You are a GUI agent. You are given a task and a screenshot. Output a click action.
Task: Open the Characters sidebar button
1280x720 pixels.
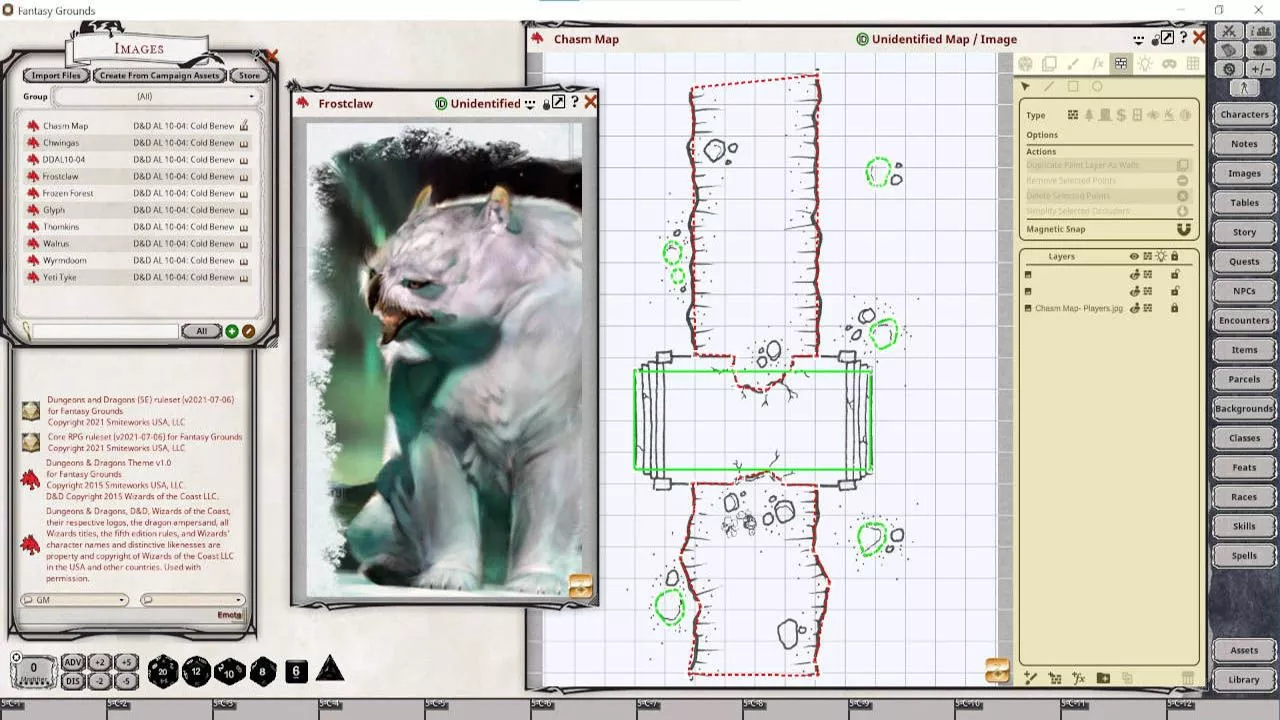(1244, 115)
